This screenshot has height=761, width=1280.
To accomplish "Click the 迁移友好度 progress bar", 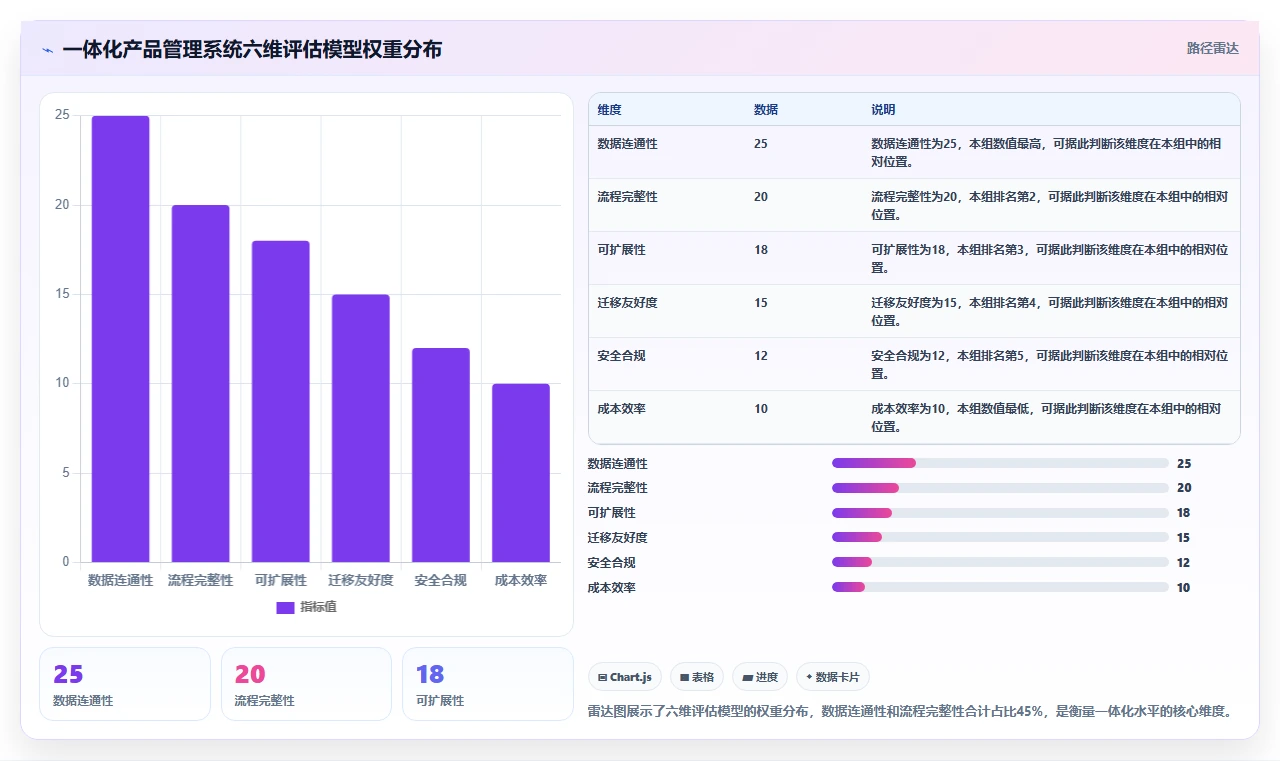I will click(x=1000, y=537).
